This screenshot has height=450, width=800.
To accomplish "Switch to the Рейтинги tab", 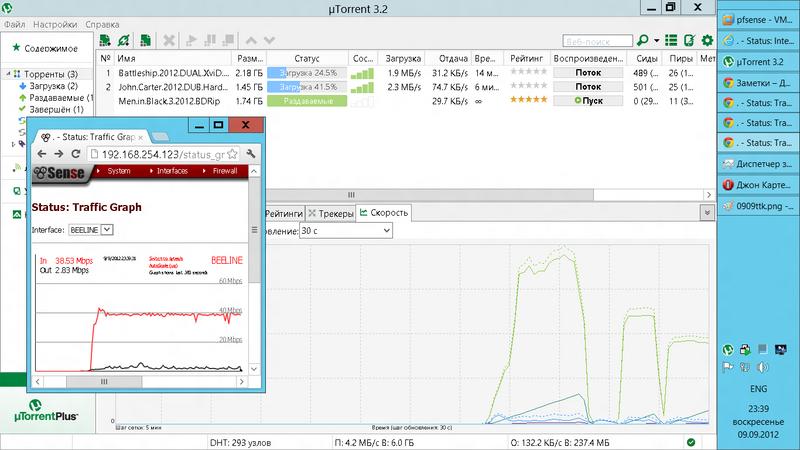I will pos(284,213).
